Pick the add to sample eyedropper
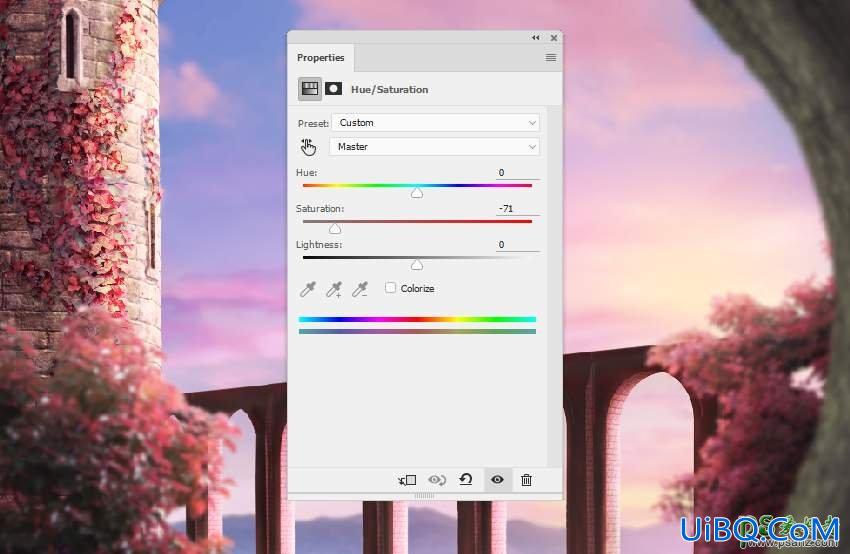This screenshot has width=850, height=554. [334, 289]
